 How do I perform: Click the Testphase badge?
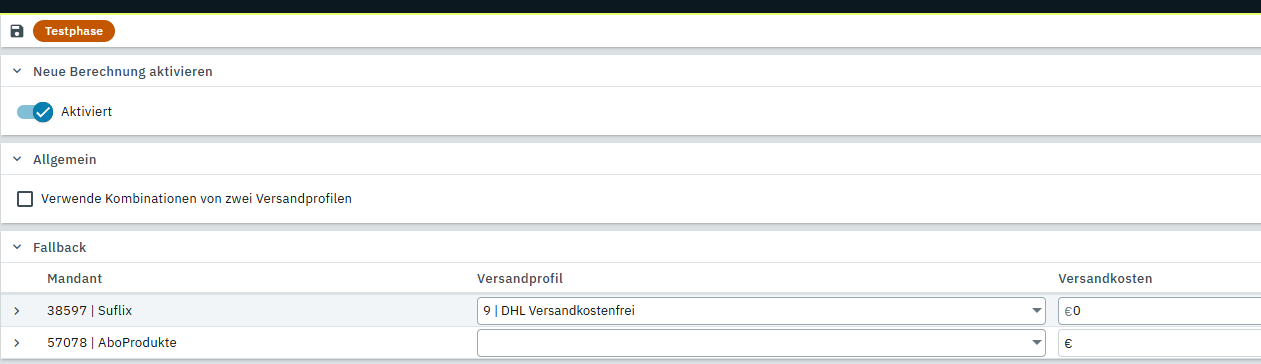point(74,31)
